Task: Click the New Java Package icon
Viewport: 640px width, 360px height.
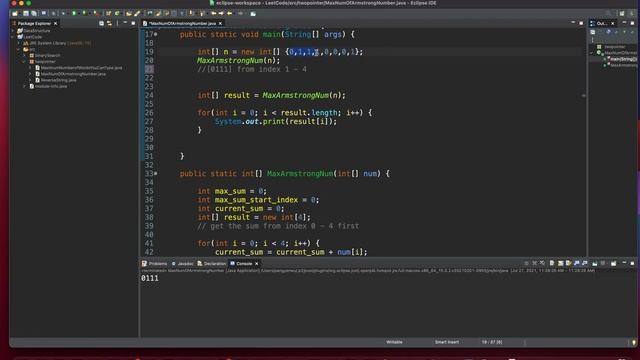Action: coord(108,13)
